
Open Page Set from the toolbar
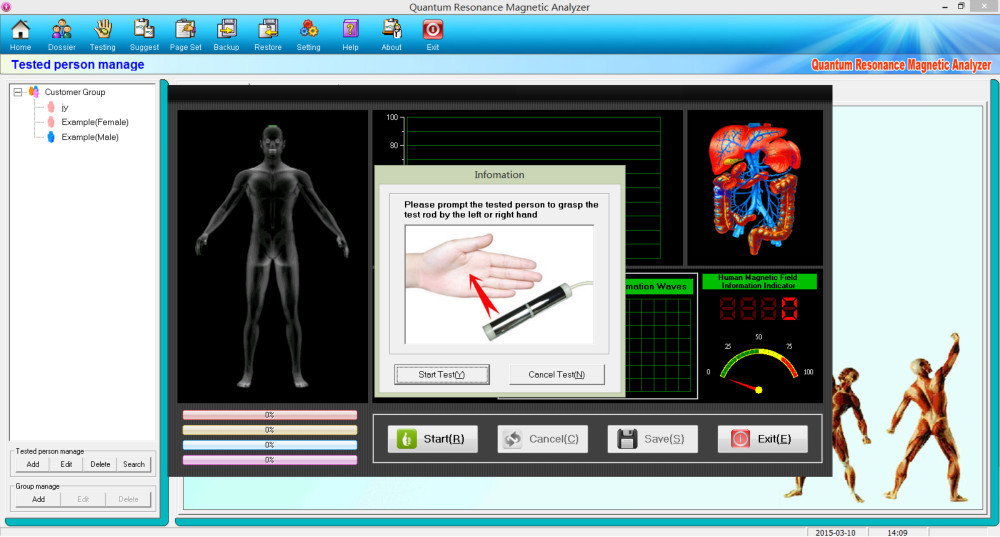pyautogui.click(x=185, y=31)
